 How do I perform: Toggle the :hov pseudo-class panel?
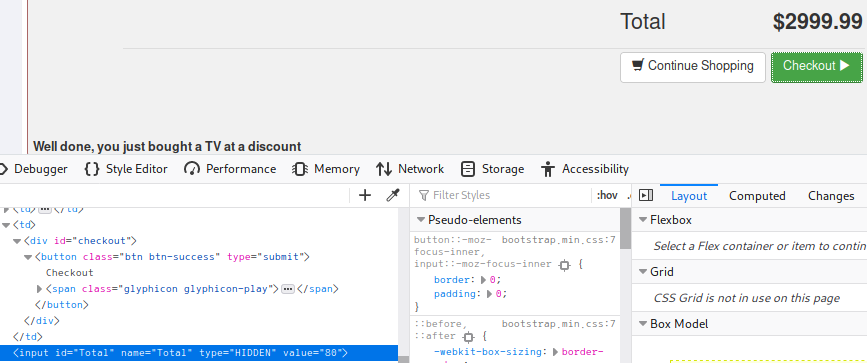pos(607,195)
